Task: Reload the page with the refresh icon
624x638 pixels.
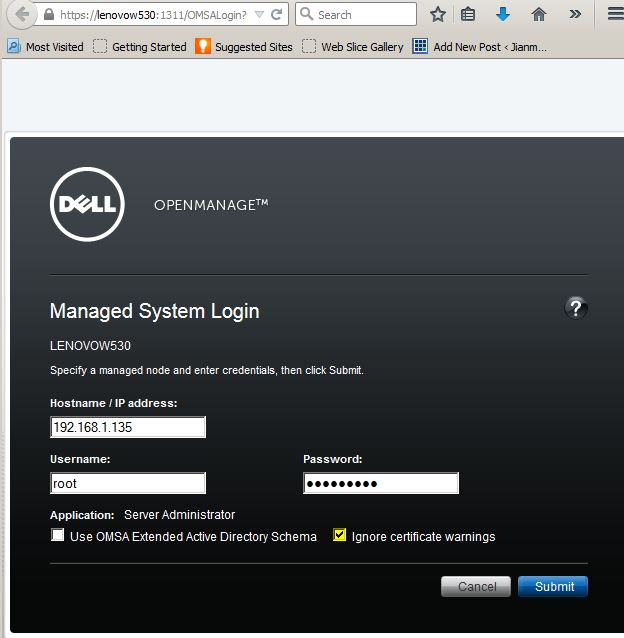Action: [x=277, y=15]
